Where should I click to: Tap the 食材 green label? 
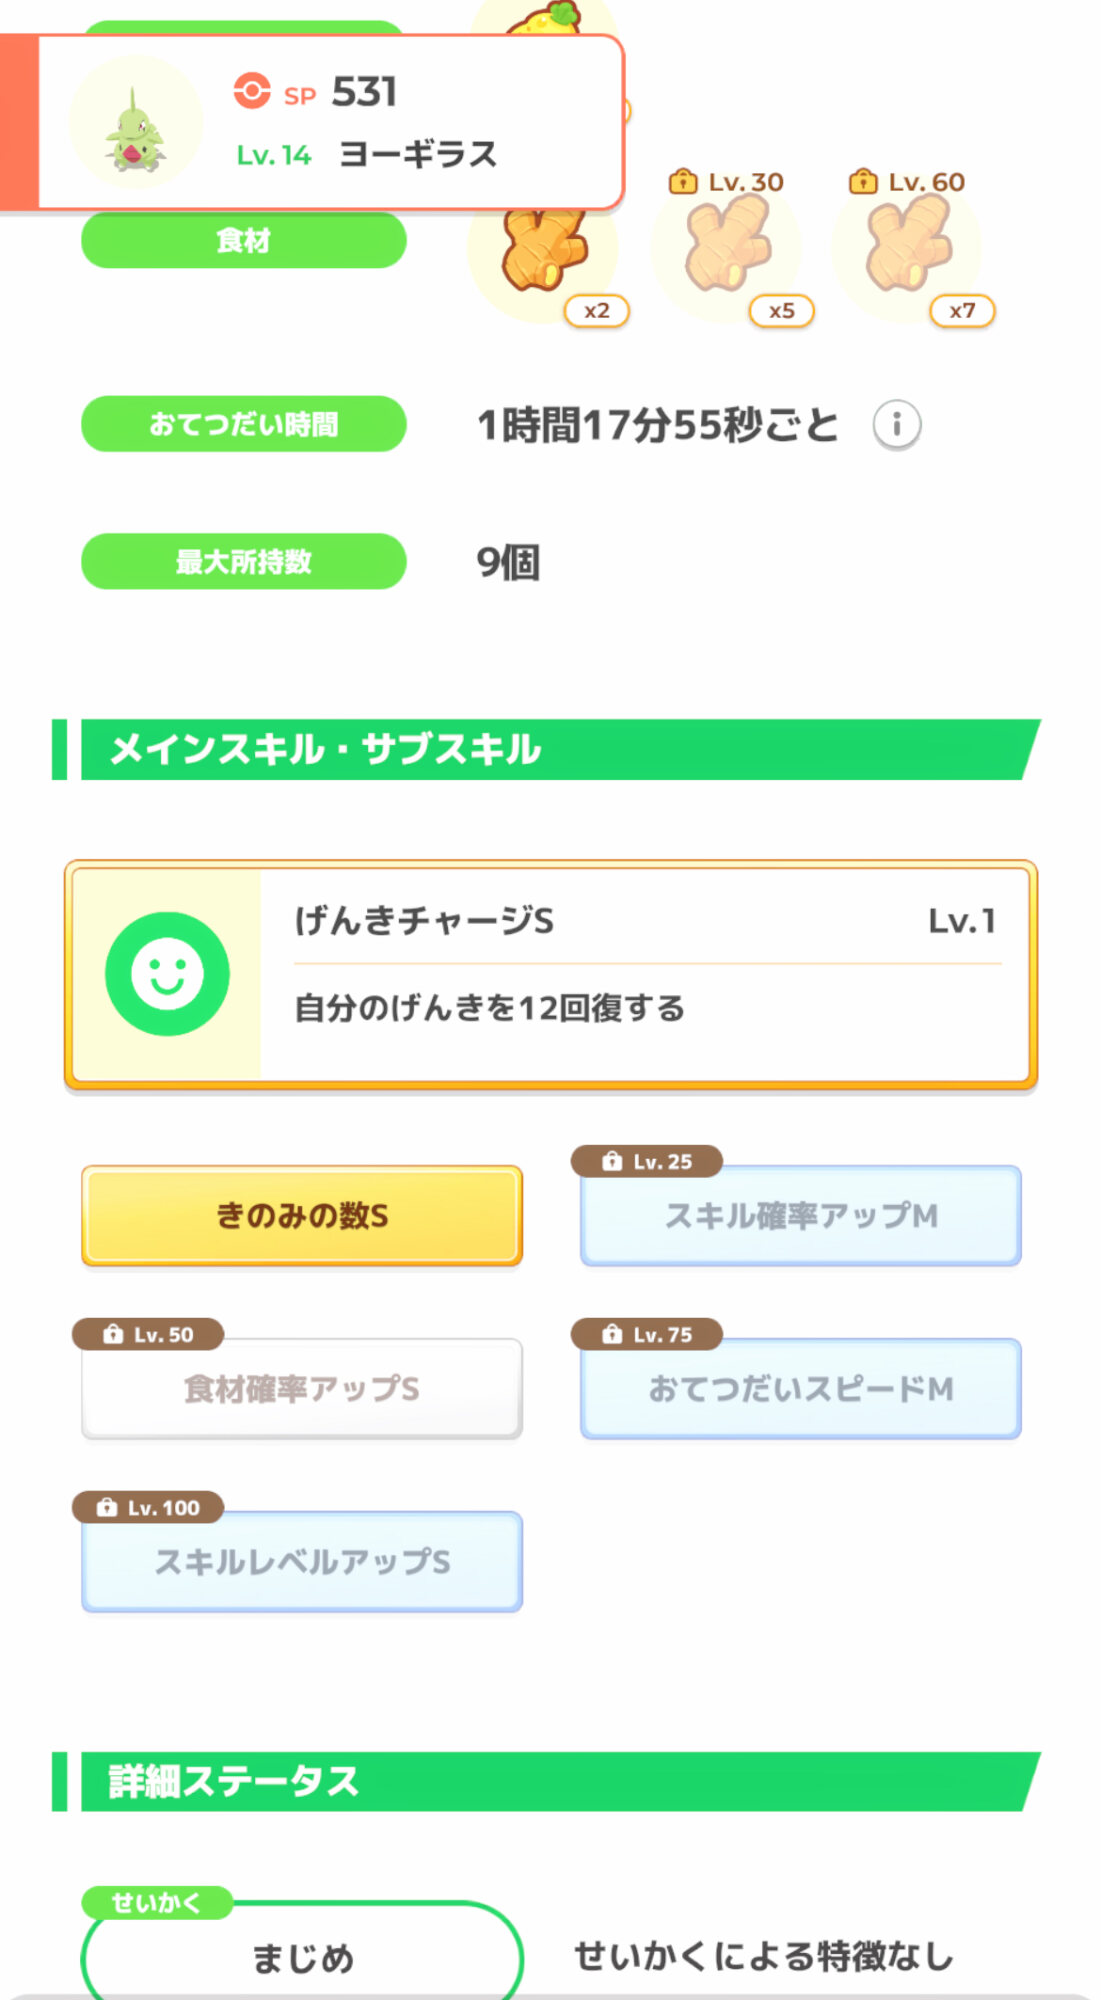pos(243,241)
